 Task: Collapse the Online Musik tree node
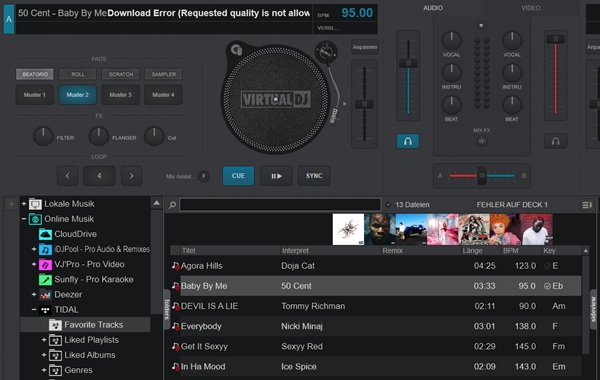point(24,219)
